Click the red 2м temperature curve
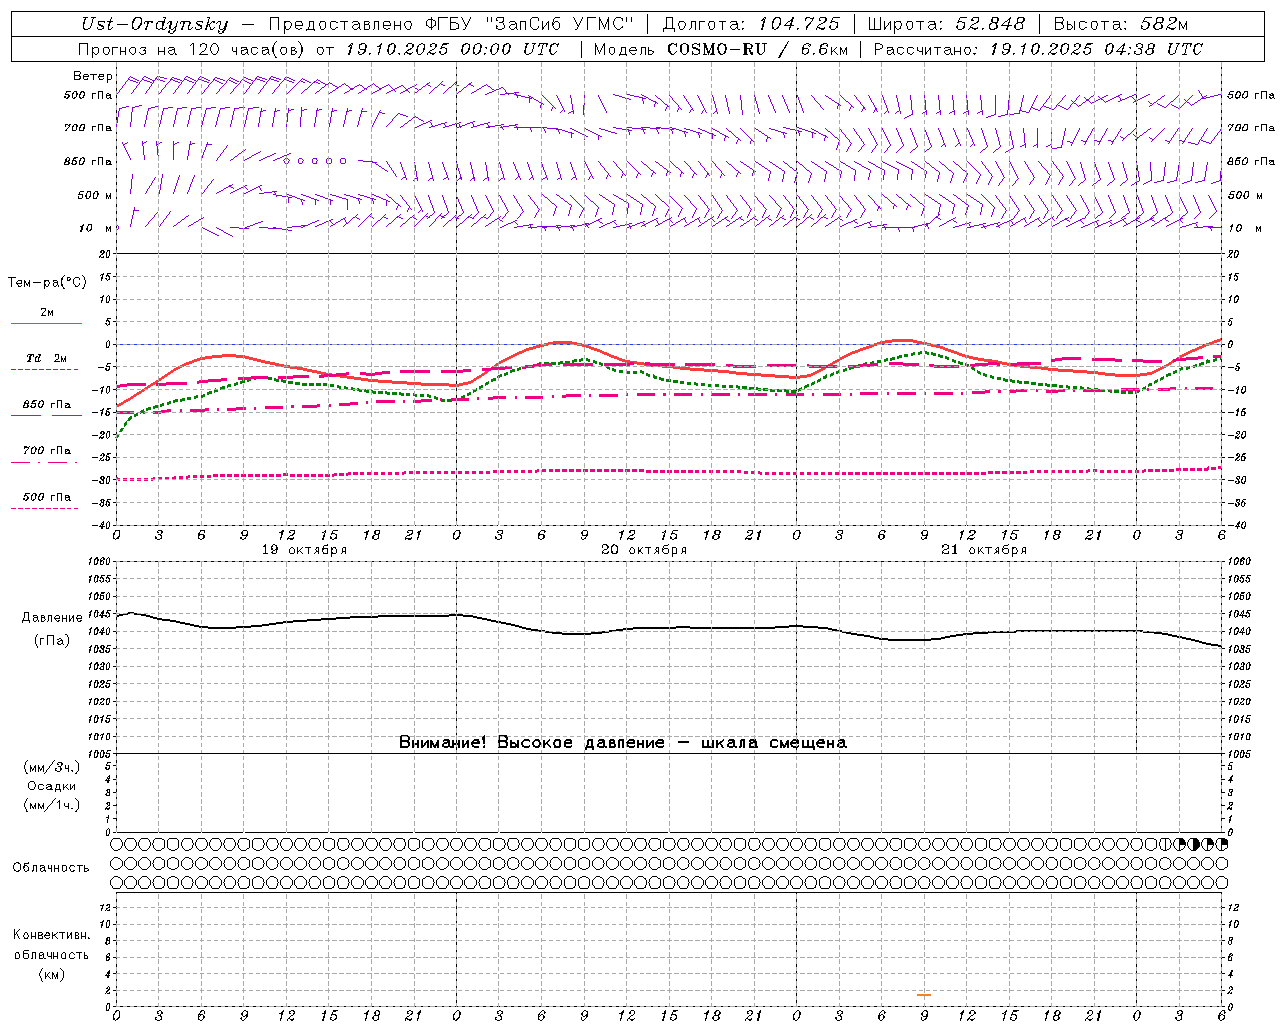The height and width of the screenshot is (1024, 1280). 669,367
